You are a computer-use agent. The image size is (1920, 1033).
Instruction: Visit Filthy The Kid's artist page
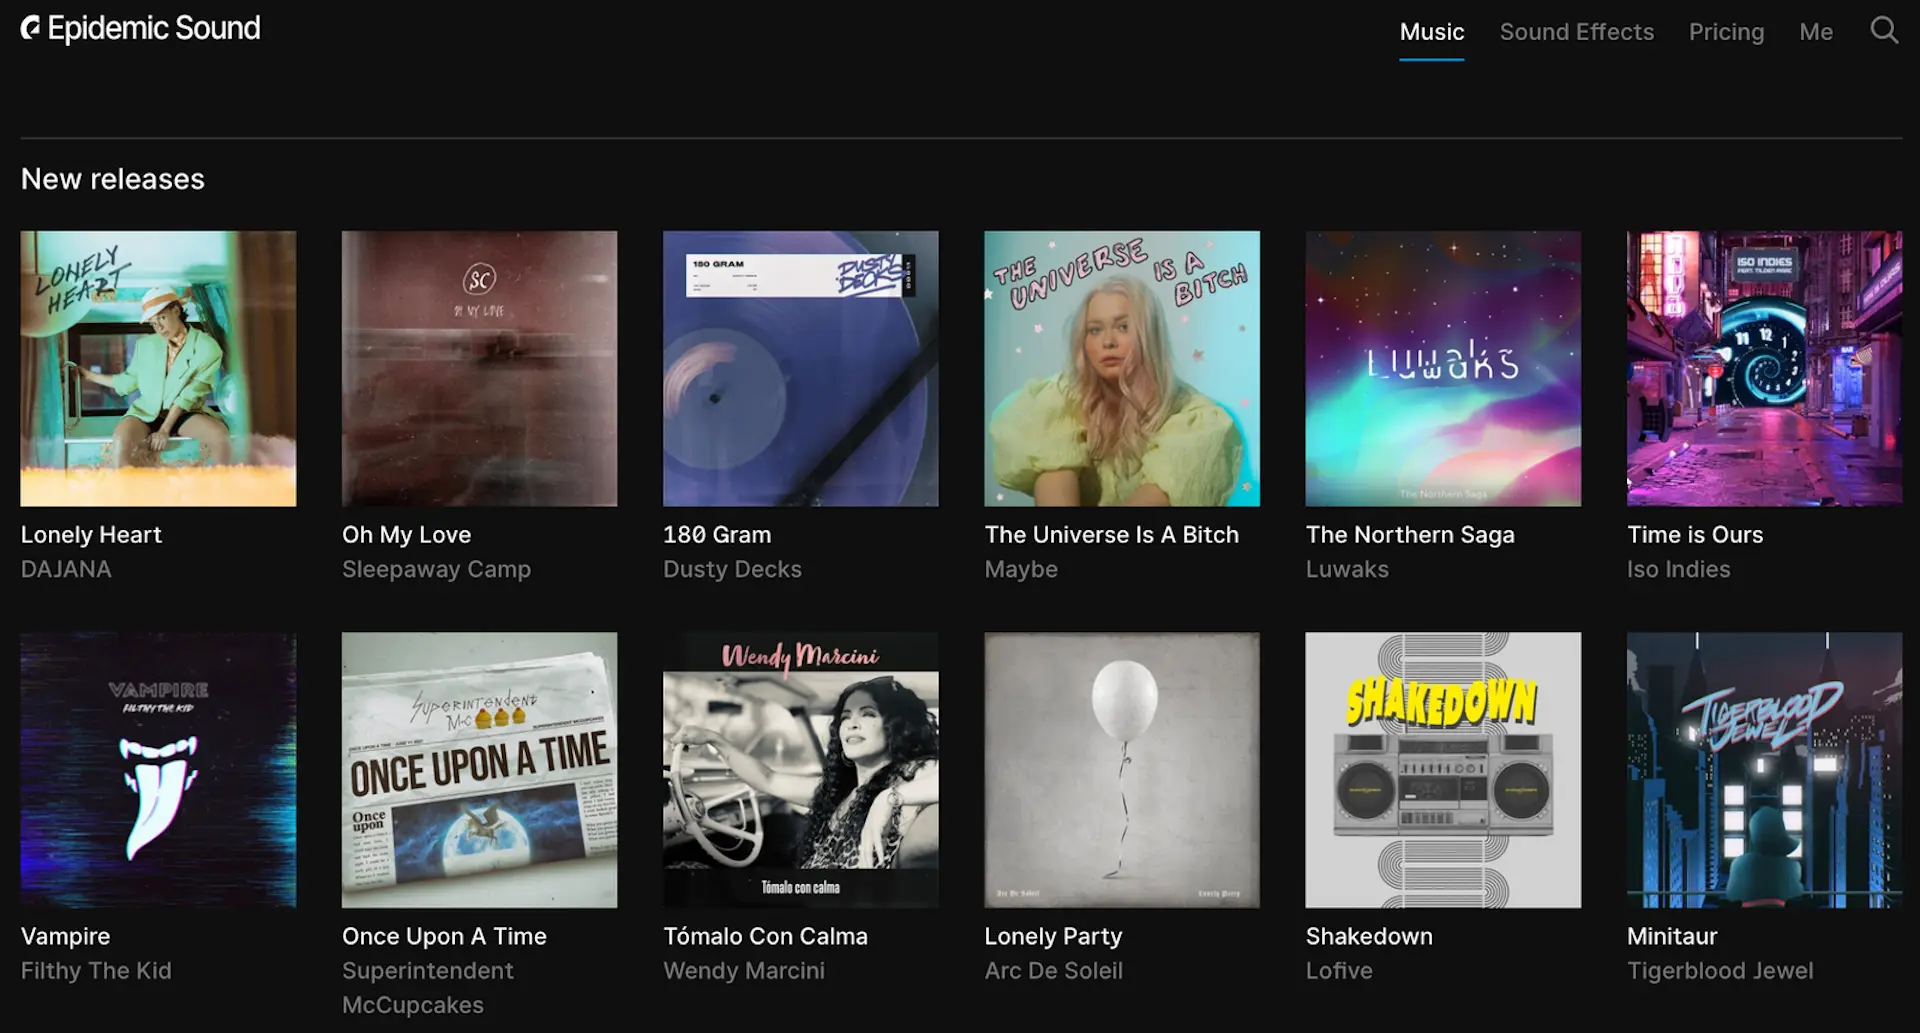pos(96,970)
